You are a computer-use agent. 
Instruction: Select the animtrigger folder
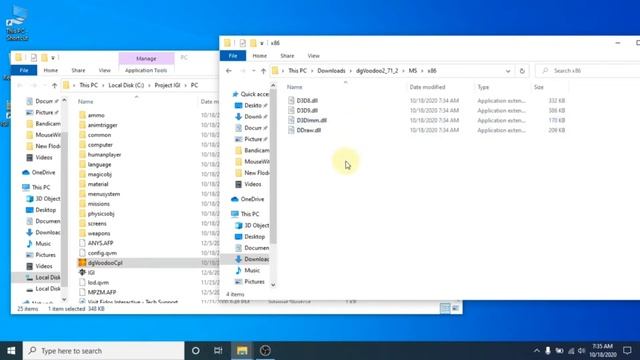pyautogui.click(x=98, y=125)
